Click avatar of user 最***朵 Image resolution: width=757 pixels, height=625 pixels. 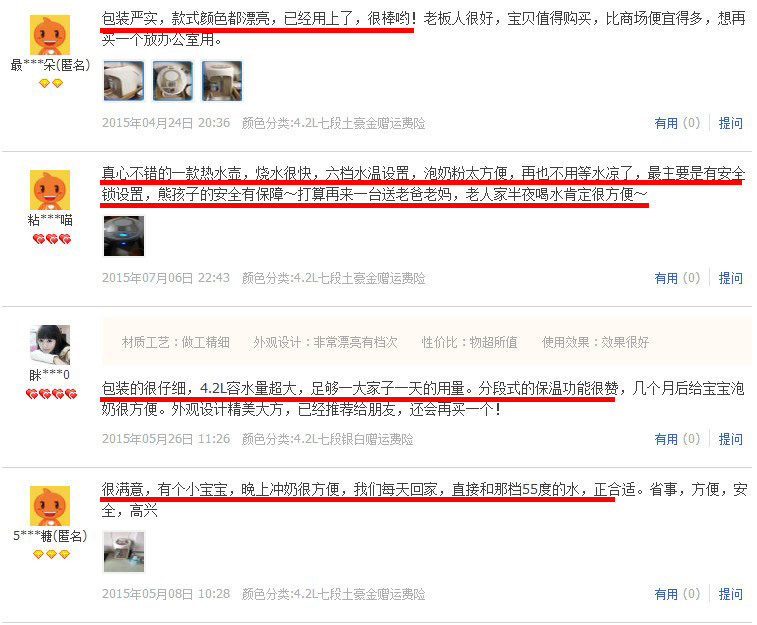click(x=50, y=35)
